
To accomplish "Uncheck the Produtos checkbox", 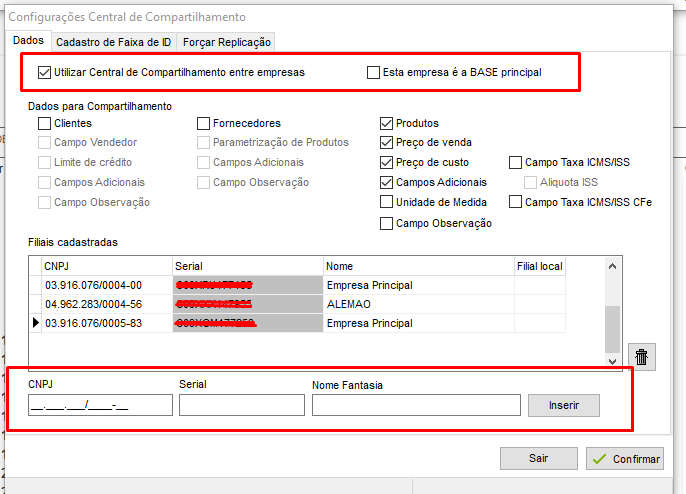I will point(387,124).
